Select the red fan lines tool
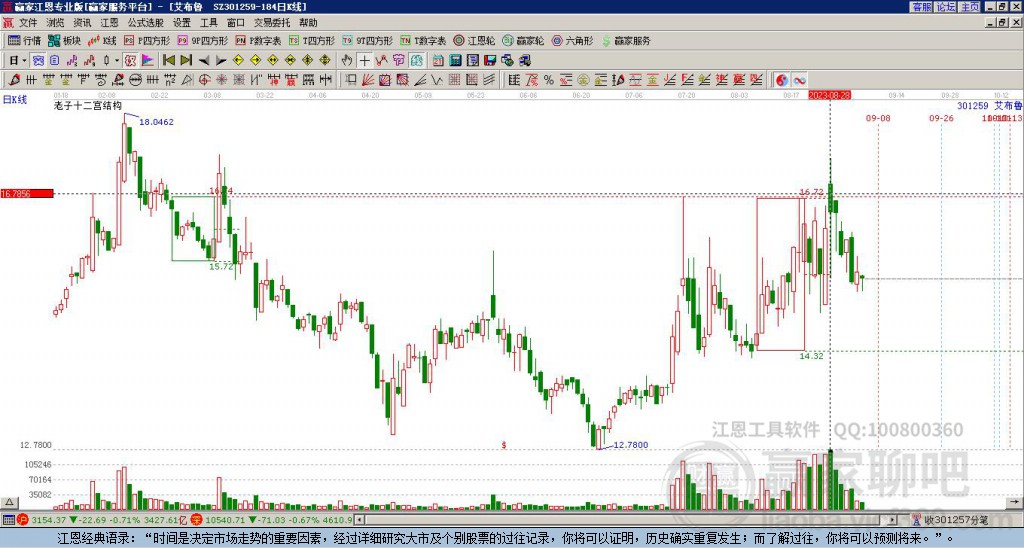 (367, 80)
